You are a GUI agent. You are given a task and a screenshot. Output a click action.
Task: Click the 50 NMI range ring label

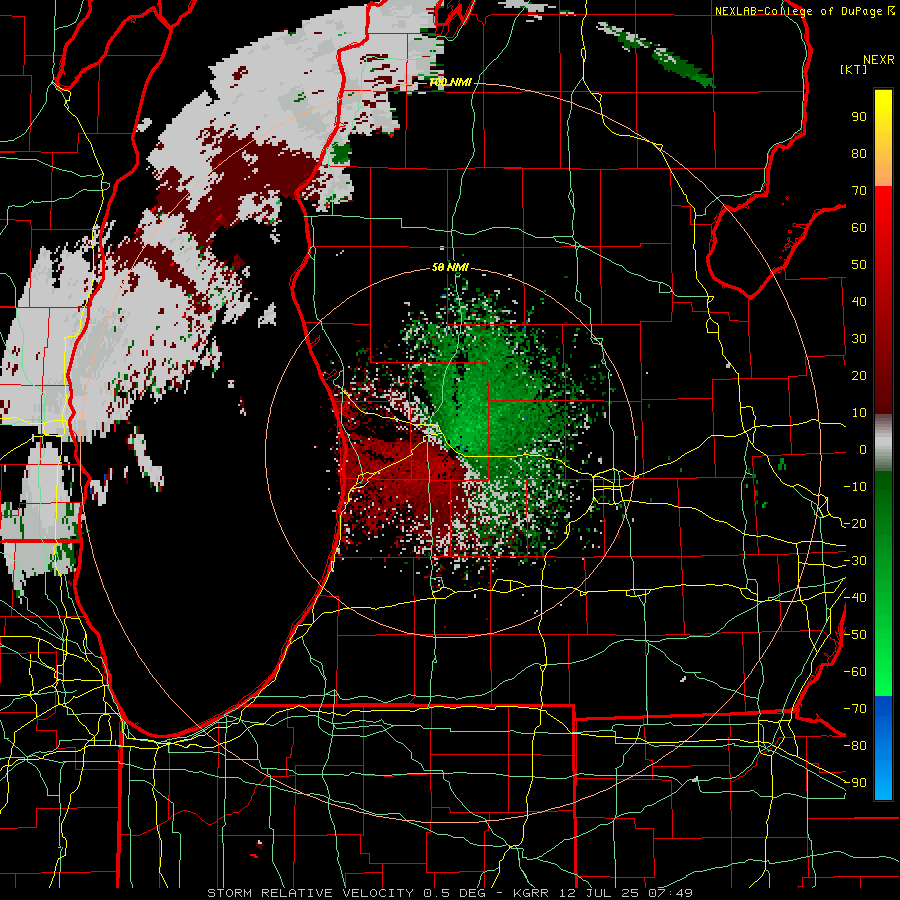coord(451,267)
